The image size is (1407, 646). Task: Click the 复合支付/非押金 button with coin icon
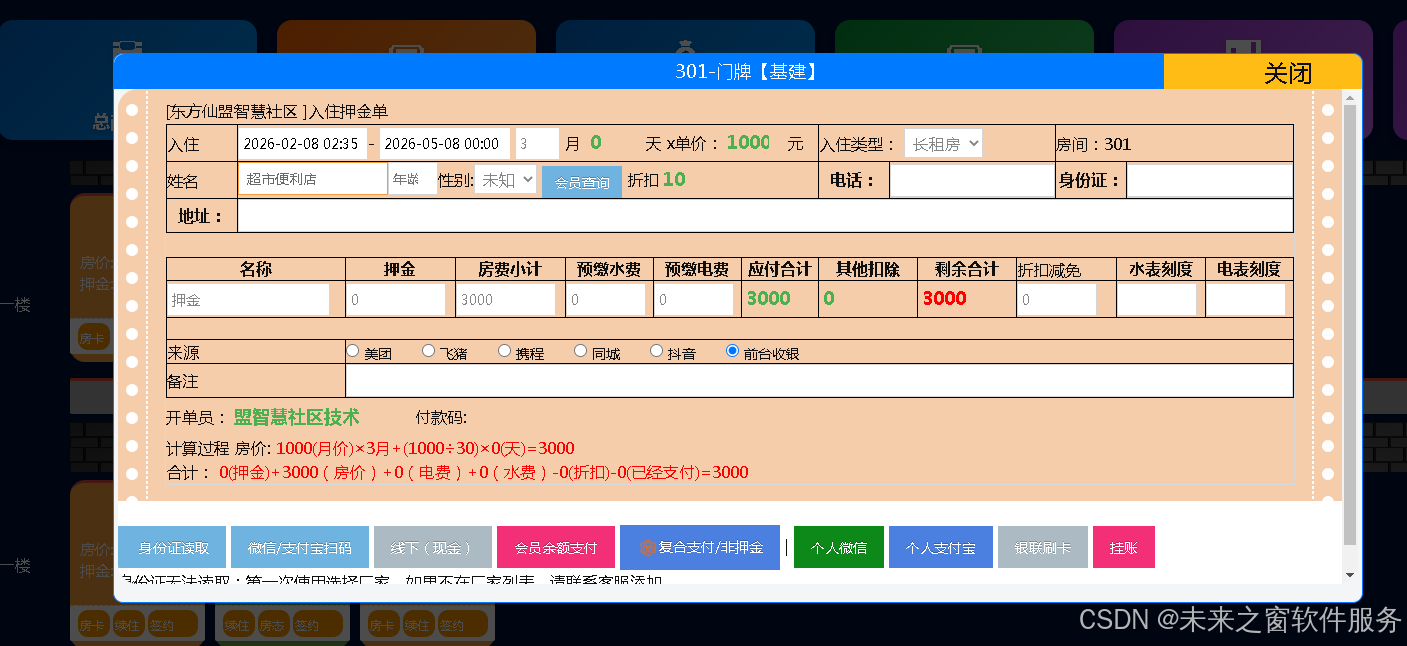[699, 547]
